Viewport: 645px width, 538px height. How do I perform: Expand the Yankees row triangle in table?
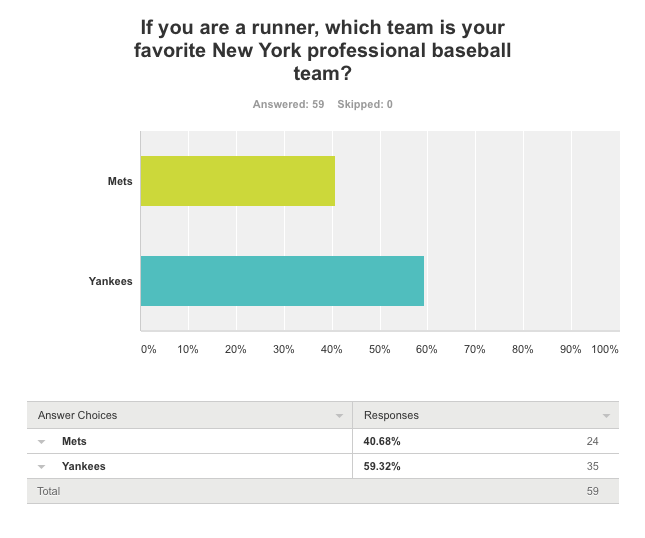42,466
